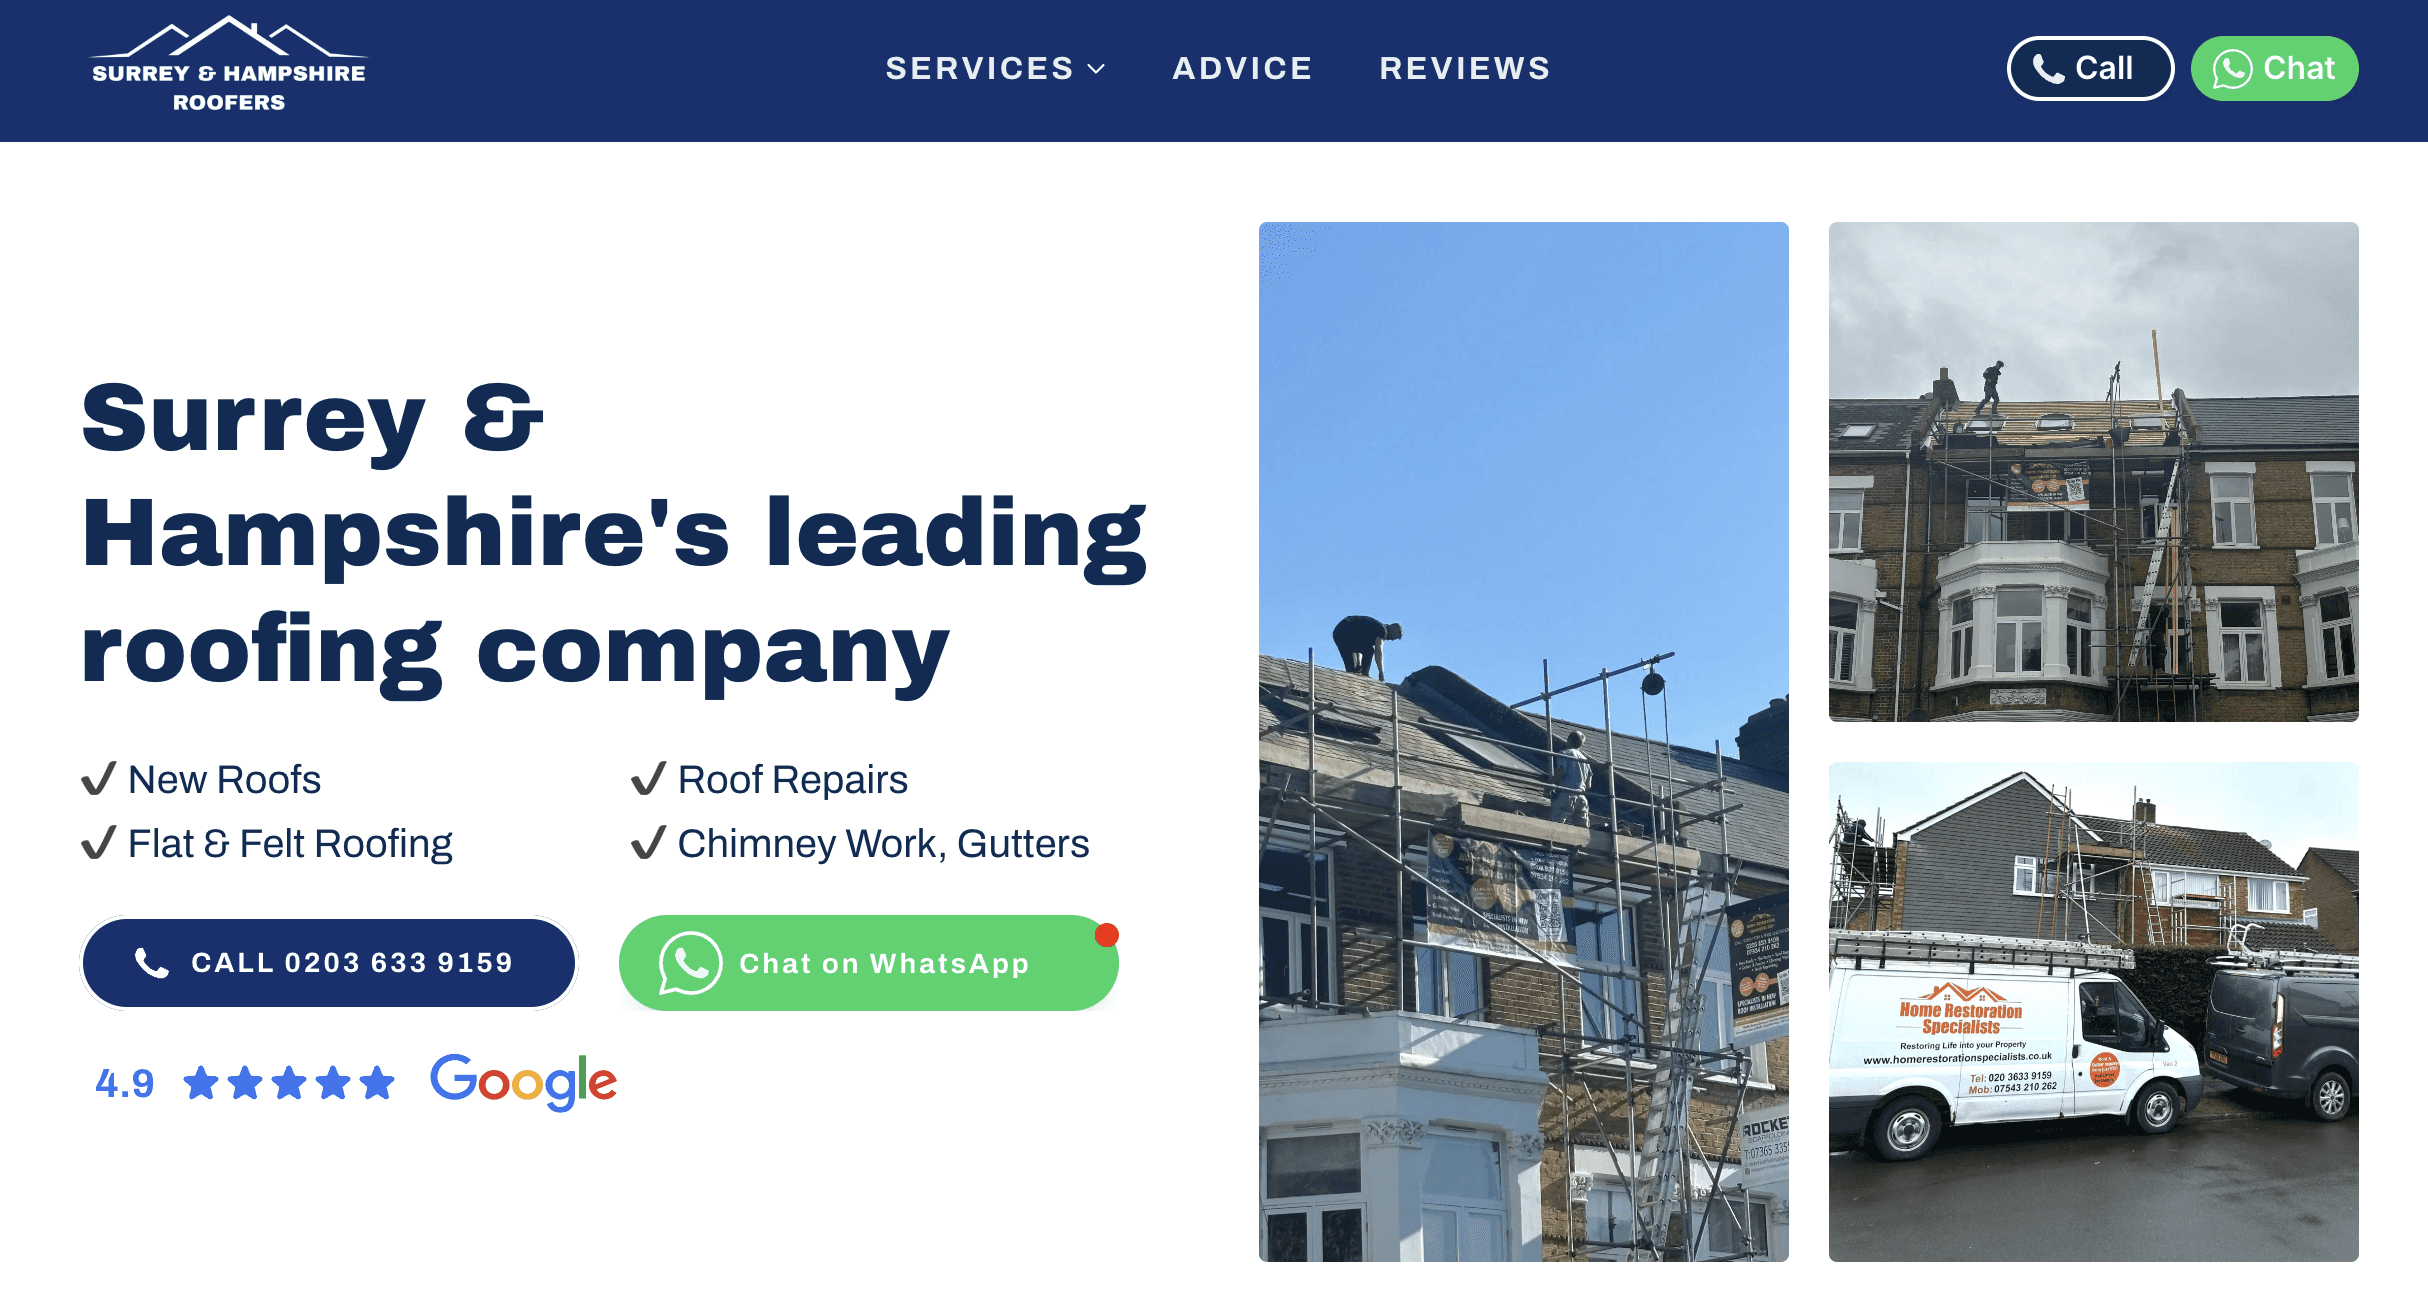
Task: Click the Chat on WhatsApp button
Action: (x=869, y=963)
